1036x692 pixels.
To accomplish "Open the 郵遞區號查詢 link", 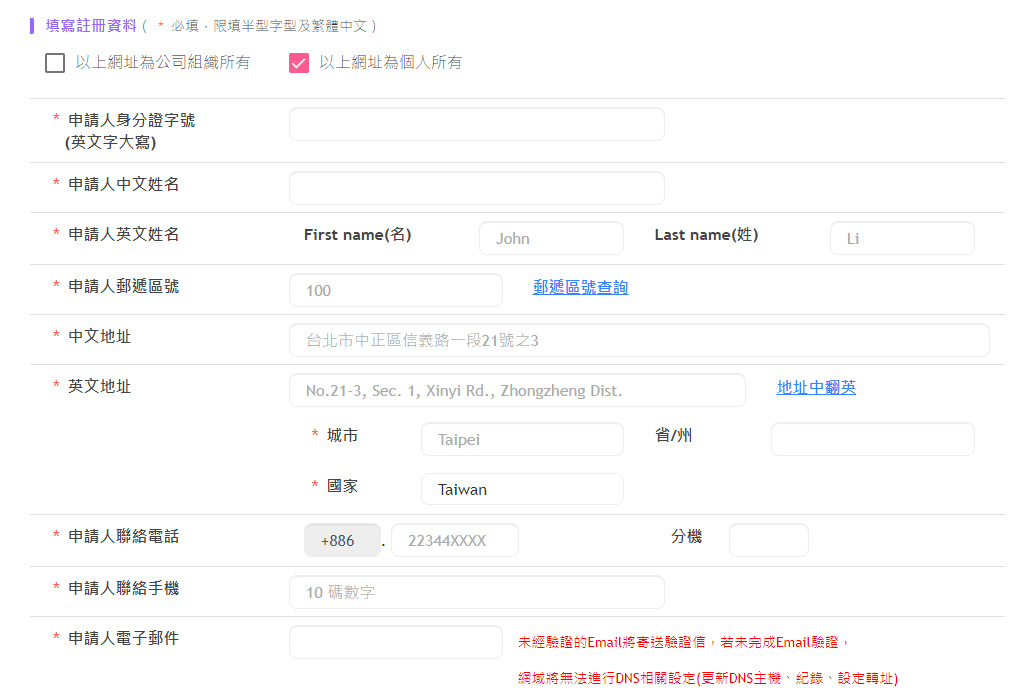I will tap(580, 288).
